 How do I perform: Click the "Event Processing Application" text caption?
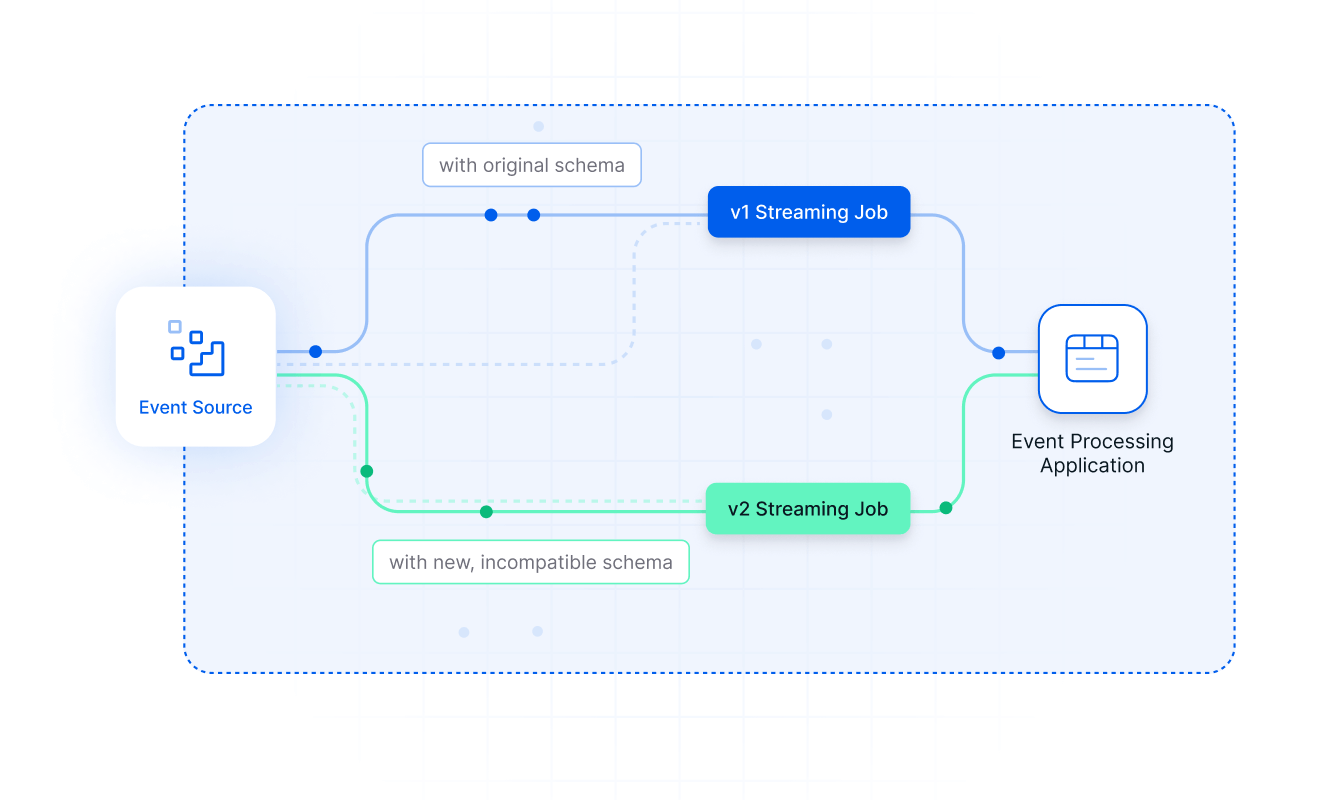pyautogui.click(x=1092, y=453)
